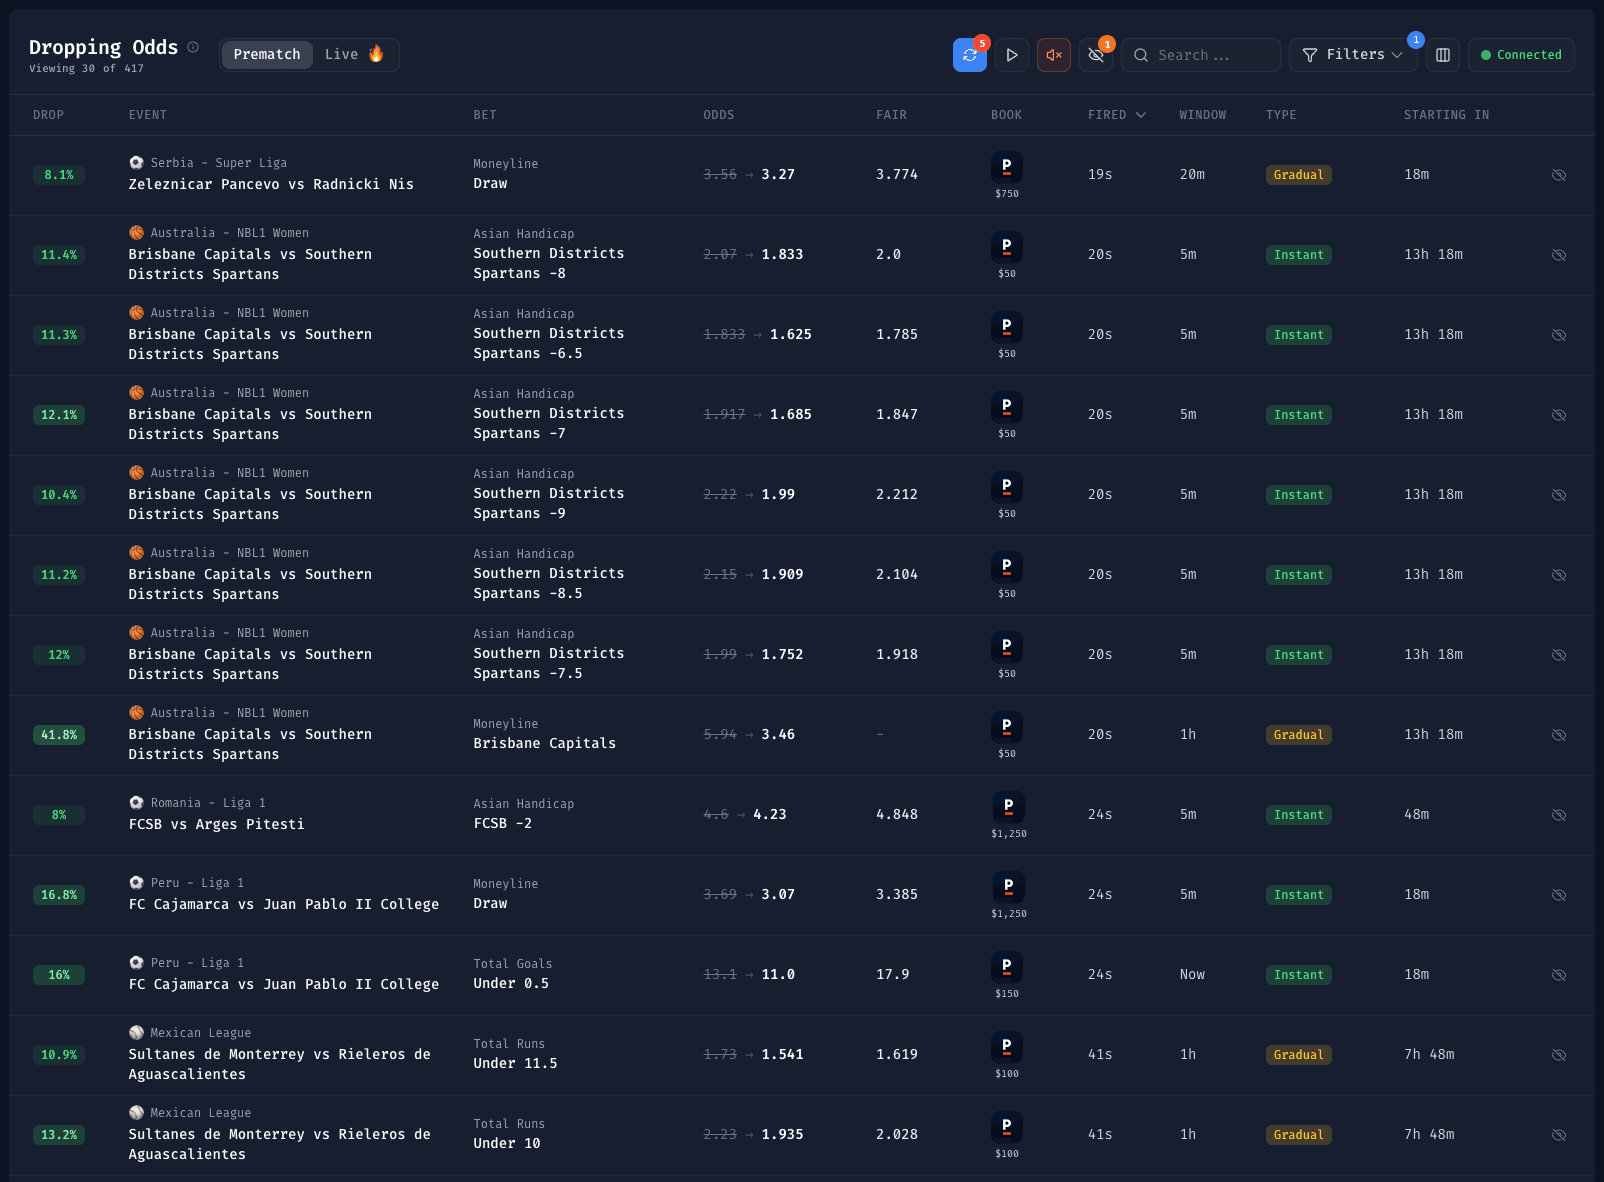Open hidden items eye-slash toolbar icon
Viewport: 1604px width, 1182px height.
[1096, 55]
